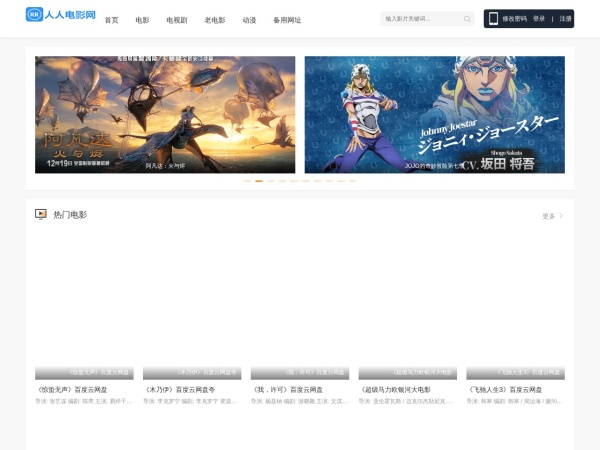Click the 注册 register link

tap(565, 19)
